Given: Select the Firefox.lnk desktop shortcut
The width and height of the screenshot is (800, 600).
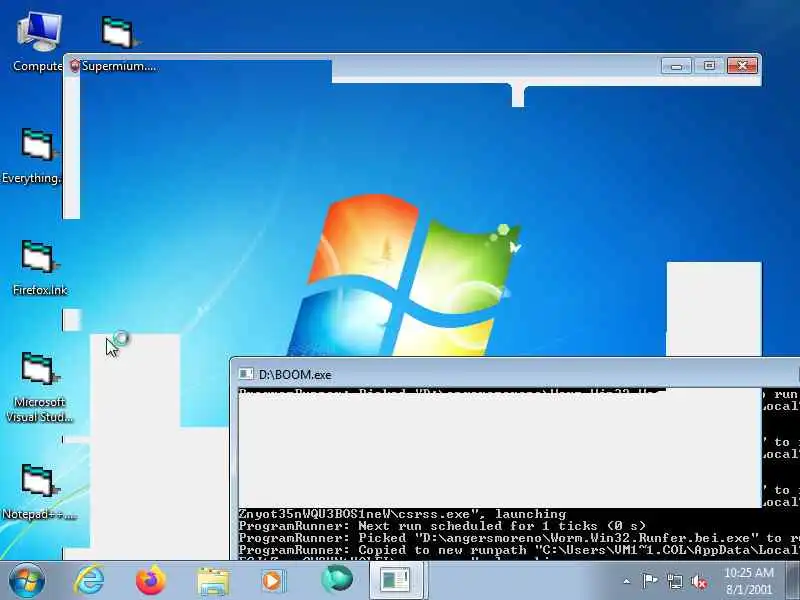Looking at the screenshot, I should pyautogui.click(x=40, y=267).
